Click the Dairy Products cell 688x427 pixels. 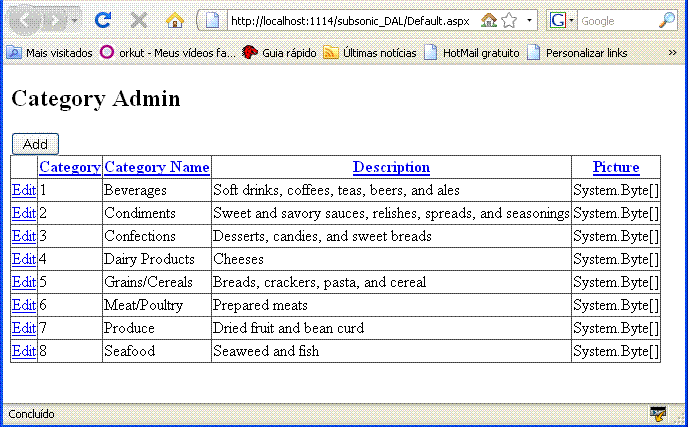[x=157, y=259]
